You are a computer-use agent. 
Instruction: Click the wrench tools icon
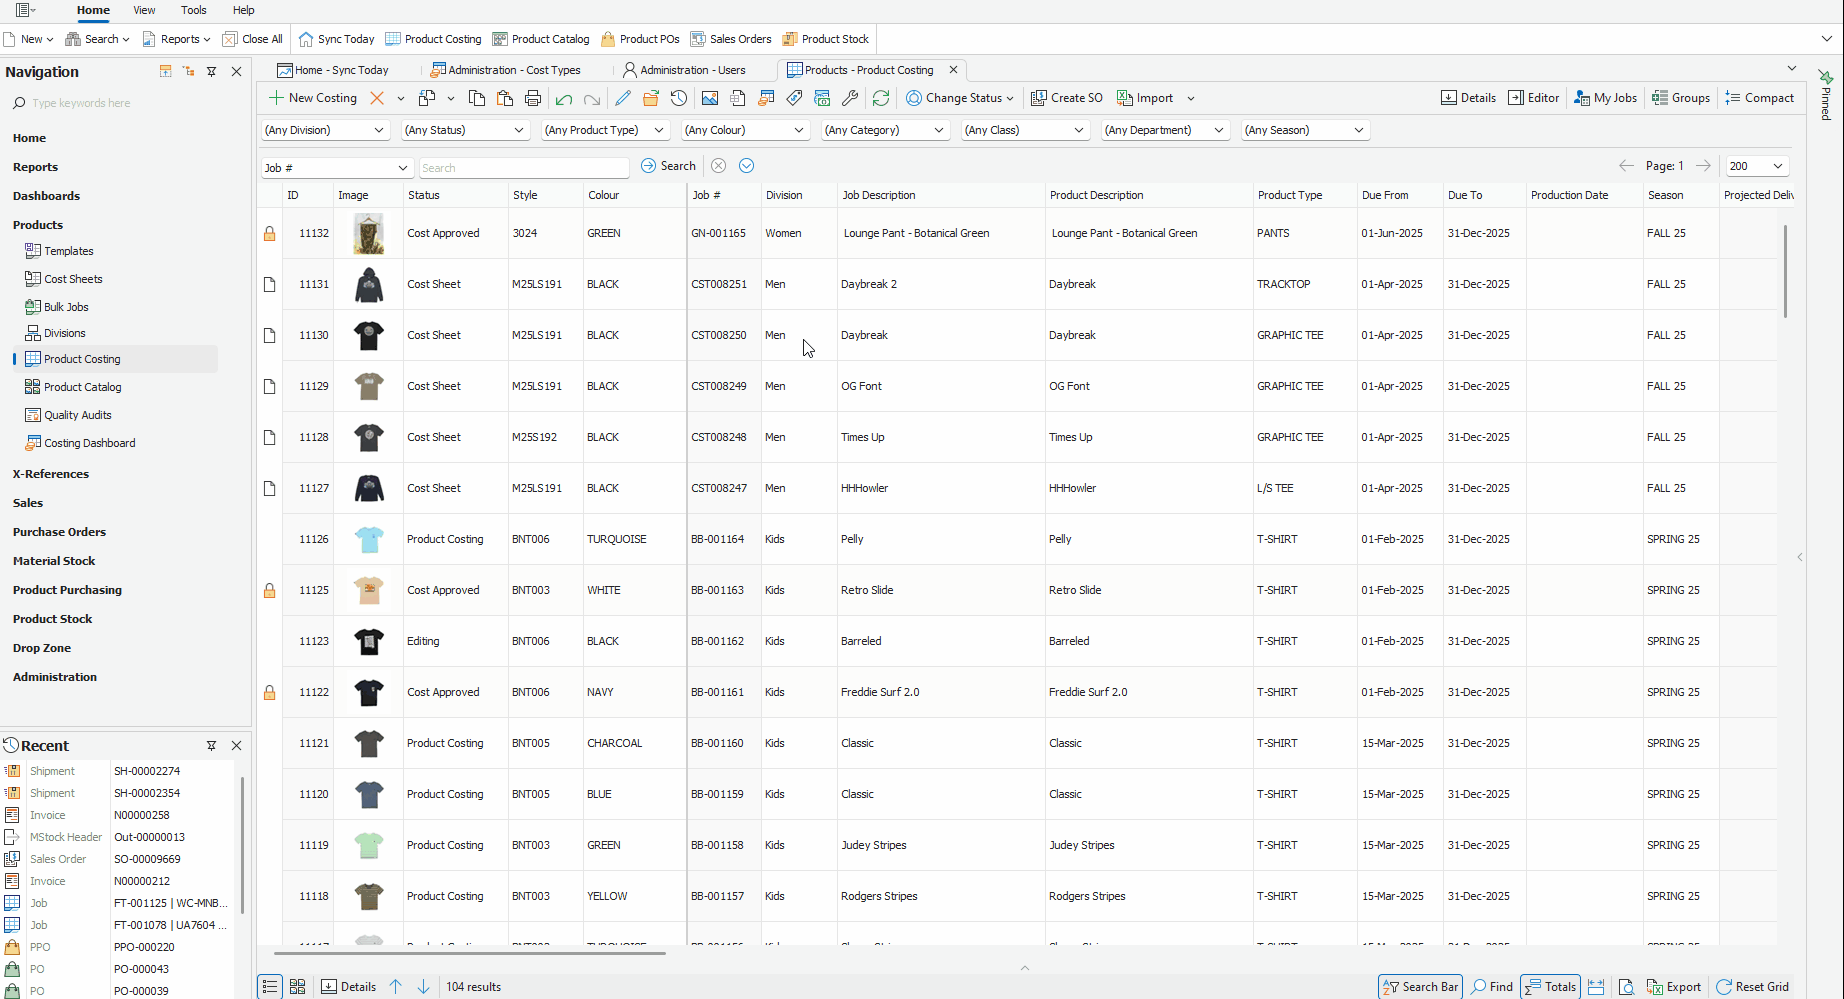(x=850, y=98)
